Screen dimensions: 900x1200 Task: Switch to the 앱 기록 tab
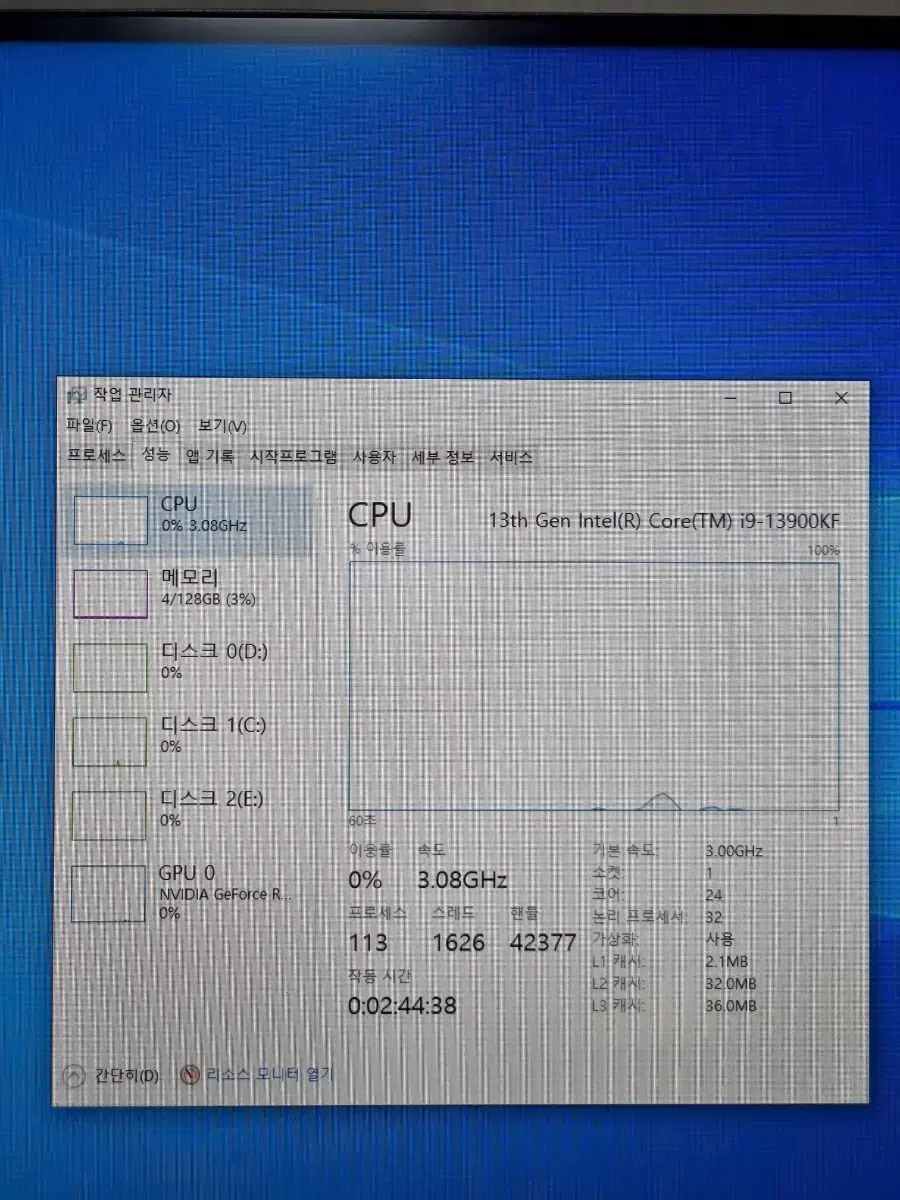pos(209,457)
